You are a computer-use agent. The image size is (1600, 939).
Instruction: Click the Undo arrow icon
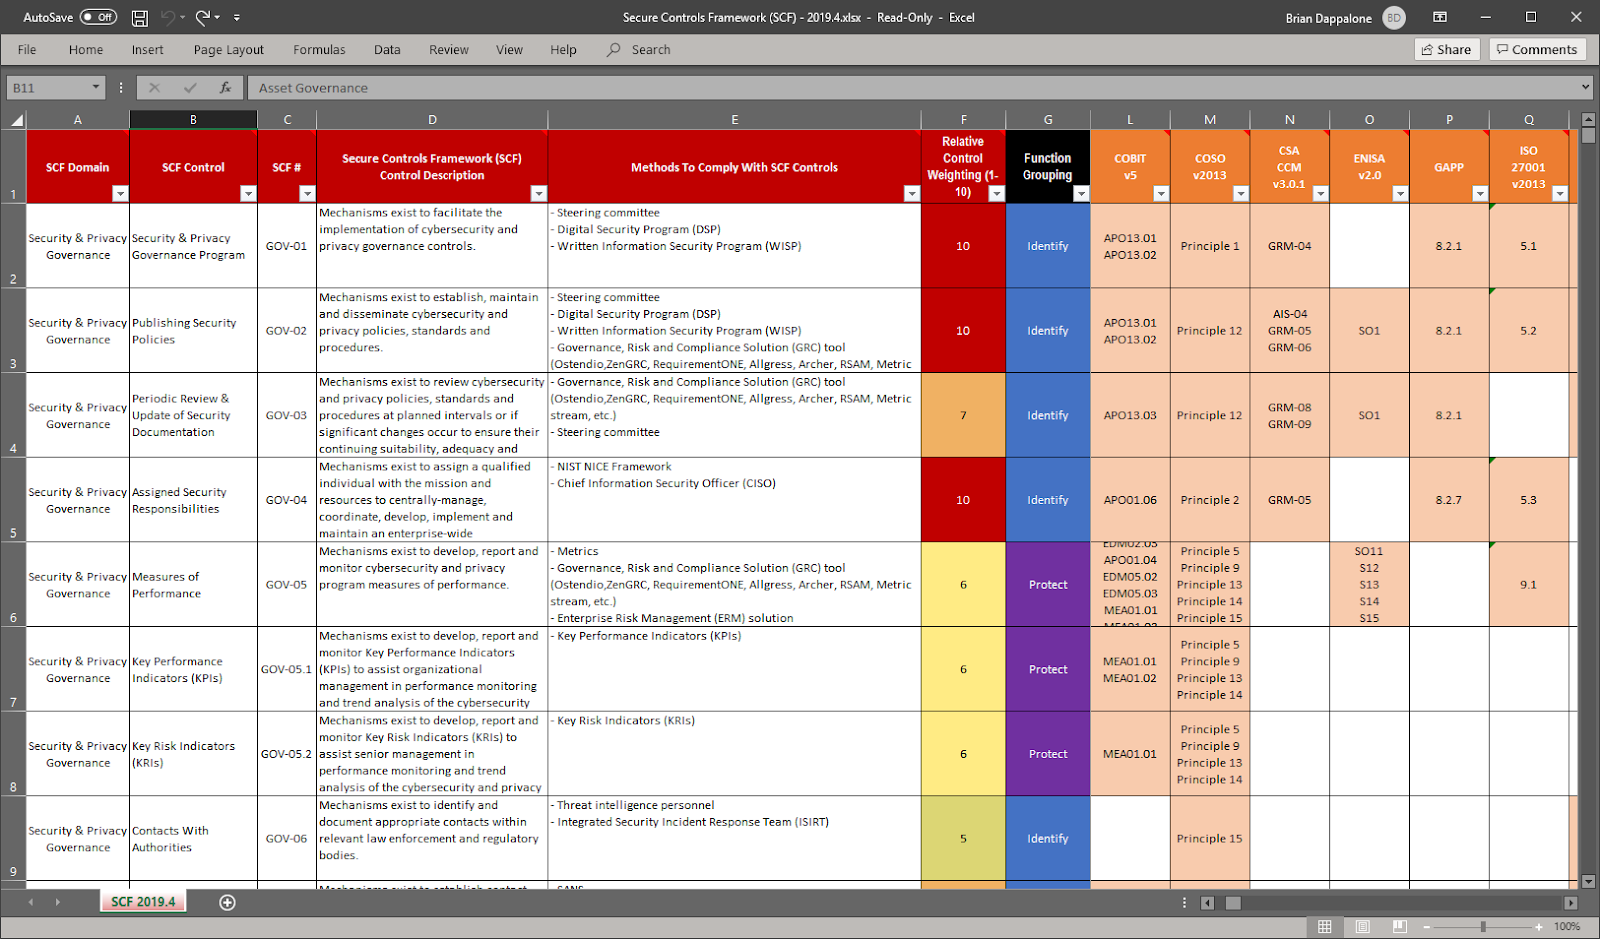coord(168,17)
